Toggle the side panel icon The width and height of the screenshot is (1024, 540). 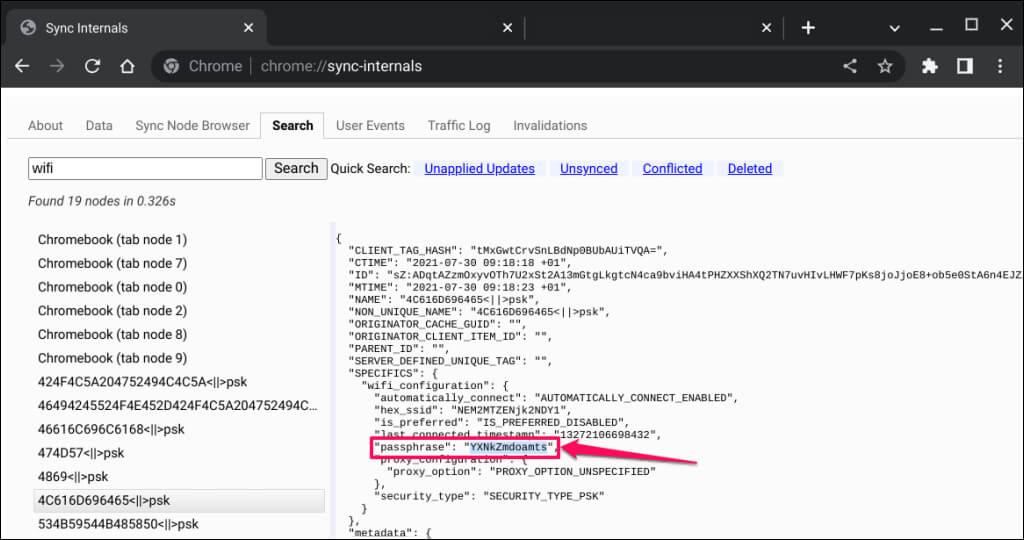pos(964,66)
